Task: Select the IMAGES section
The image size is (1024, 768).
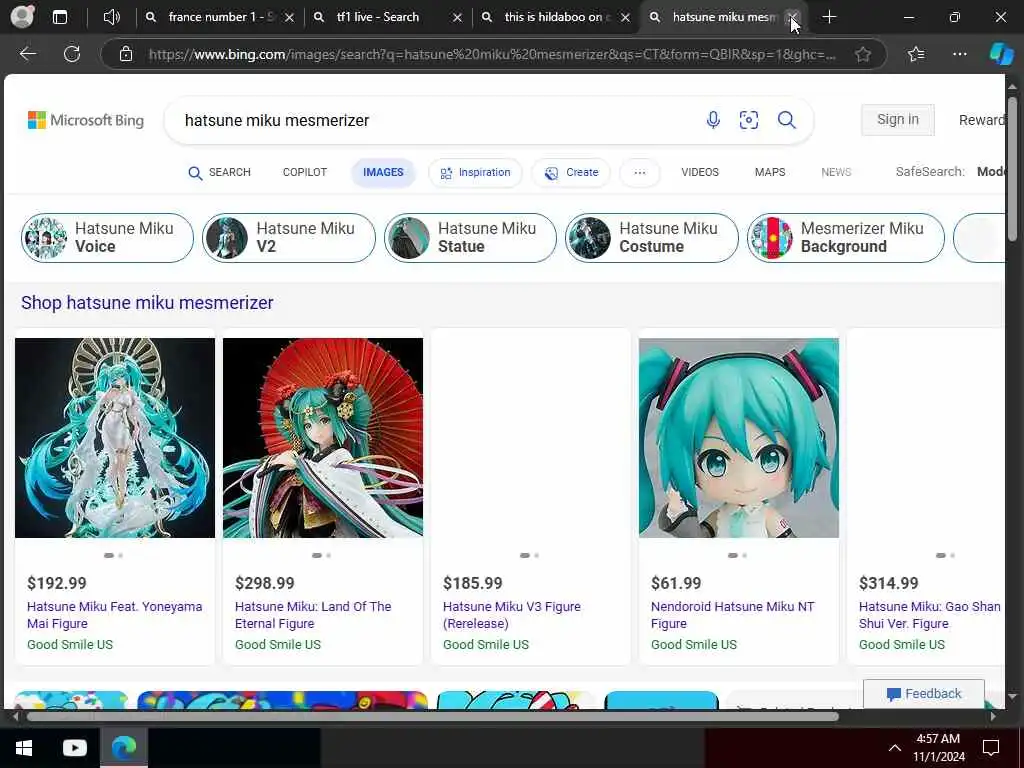Action: [x=383, y=172]
